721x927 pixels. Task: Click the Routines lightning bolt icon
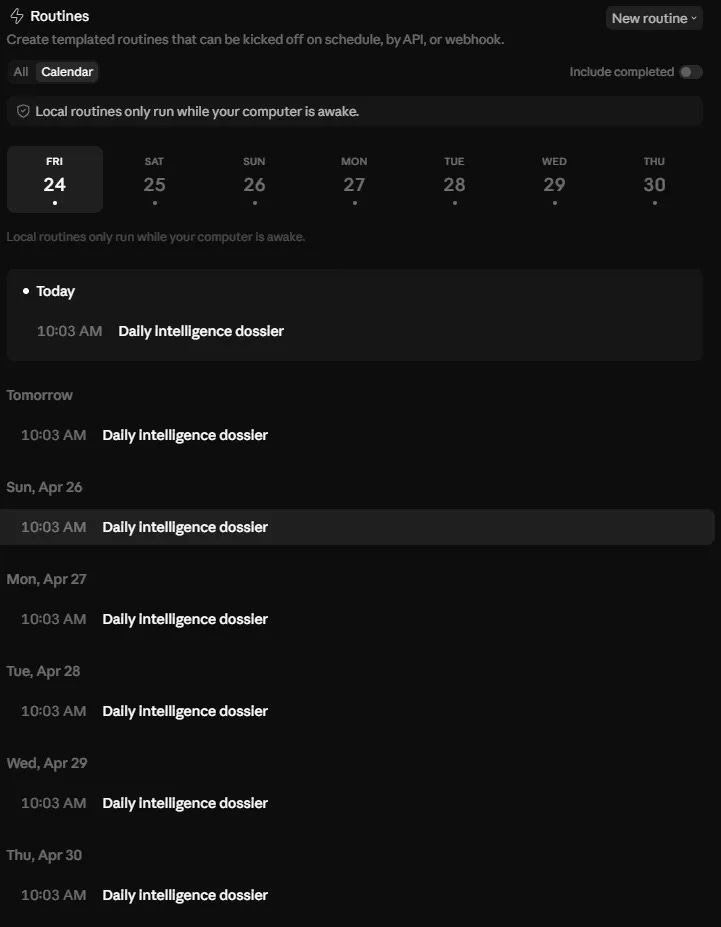(17, 16)
